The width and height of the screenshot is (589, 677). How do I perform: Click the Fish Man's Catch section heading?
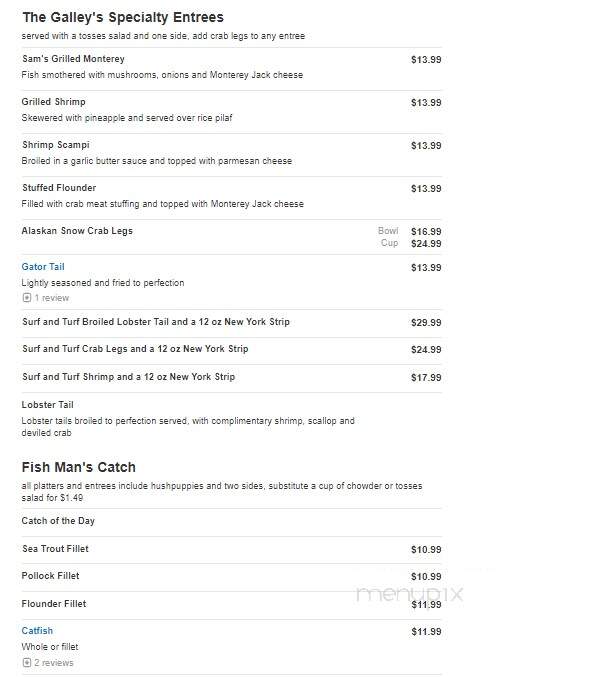coord(79,467)
